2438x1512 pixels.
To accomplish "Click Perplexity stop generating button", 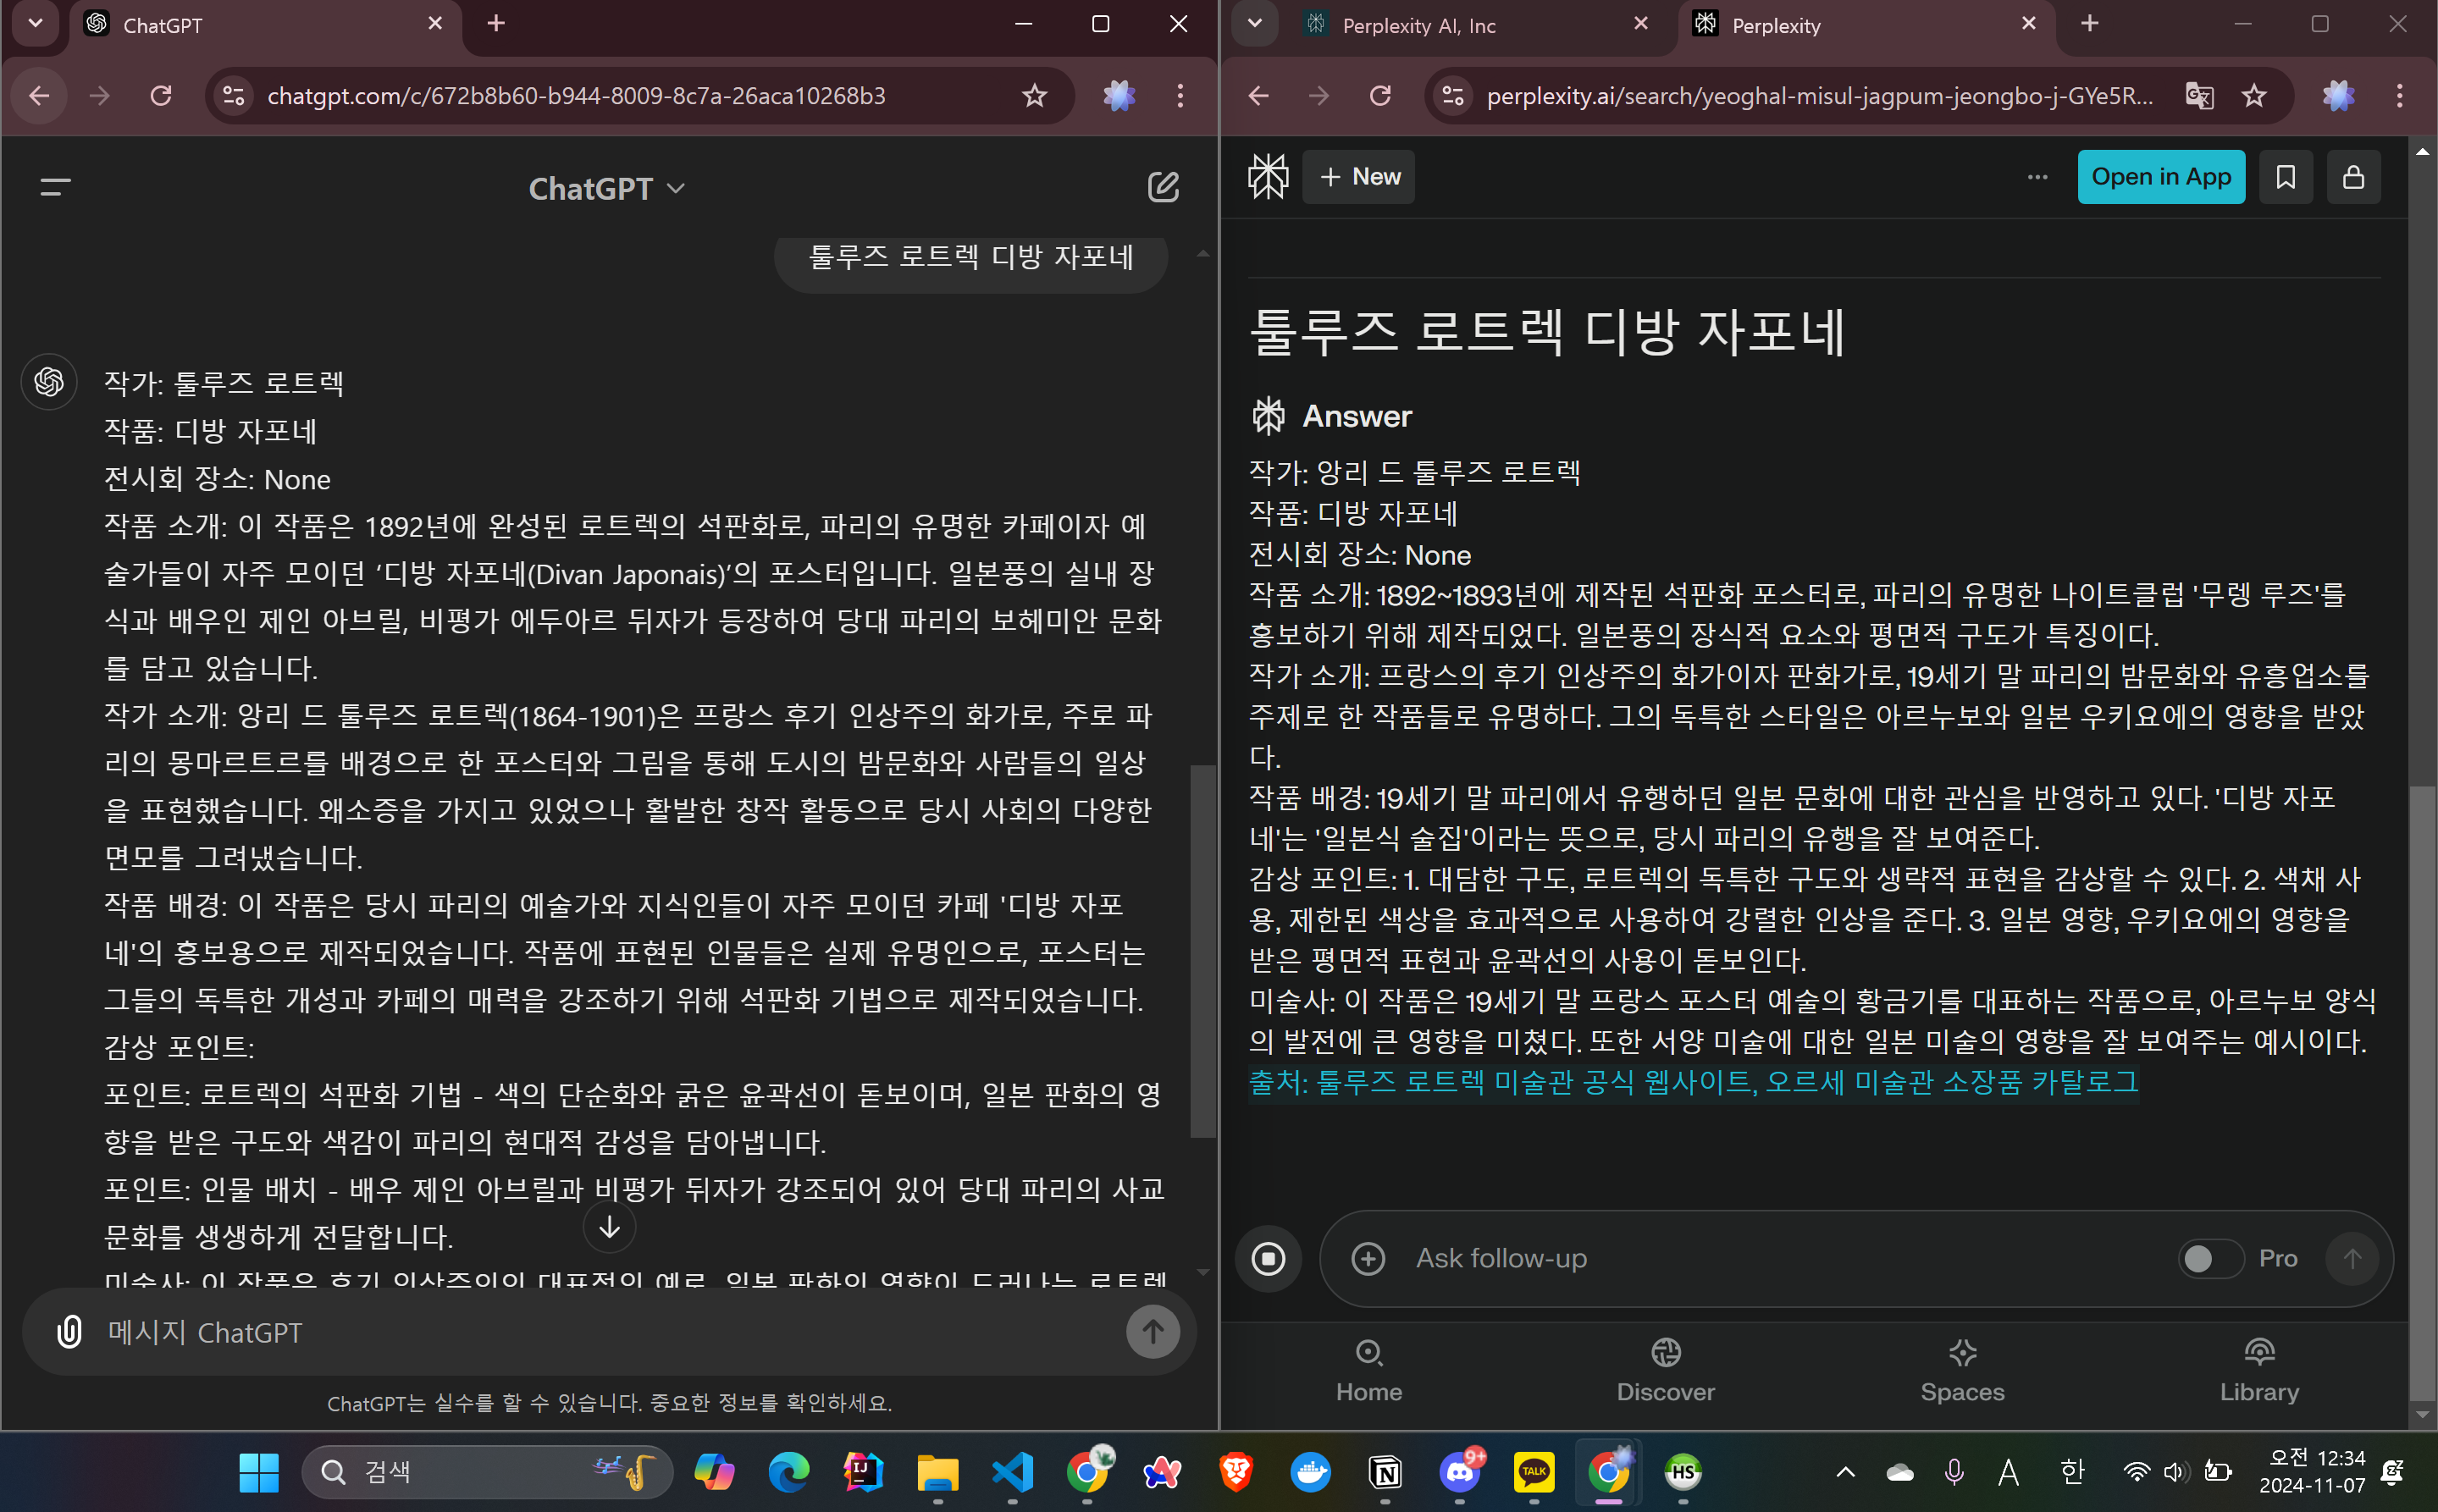I will click(1268, 1258).
